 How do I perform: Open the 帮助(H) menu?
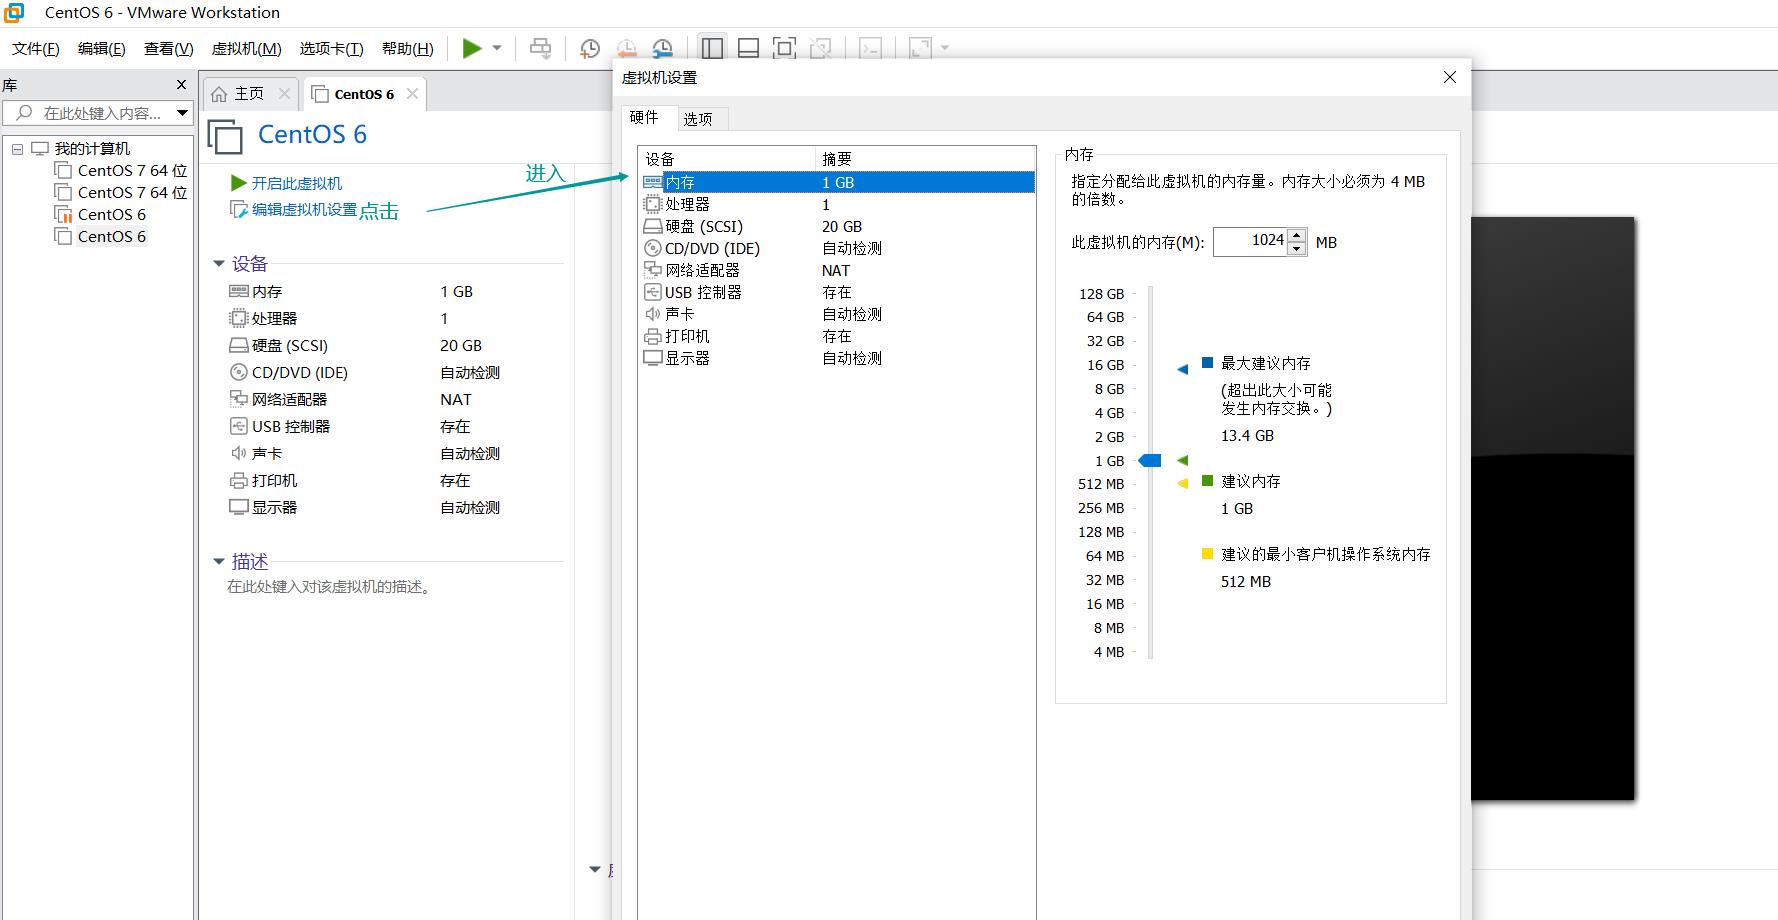[x=408, y=48]
